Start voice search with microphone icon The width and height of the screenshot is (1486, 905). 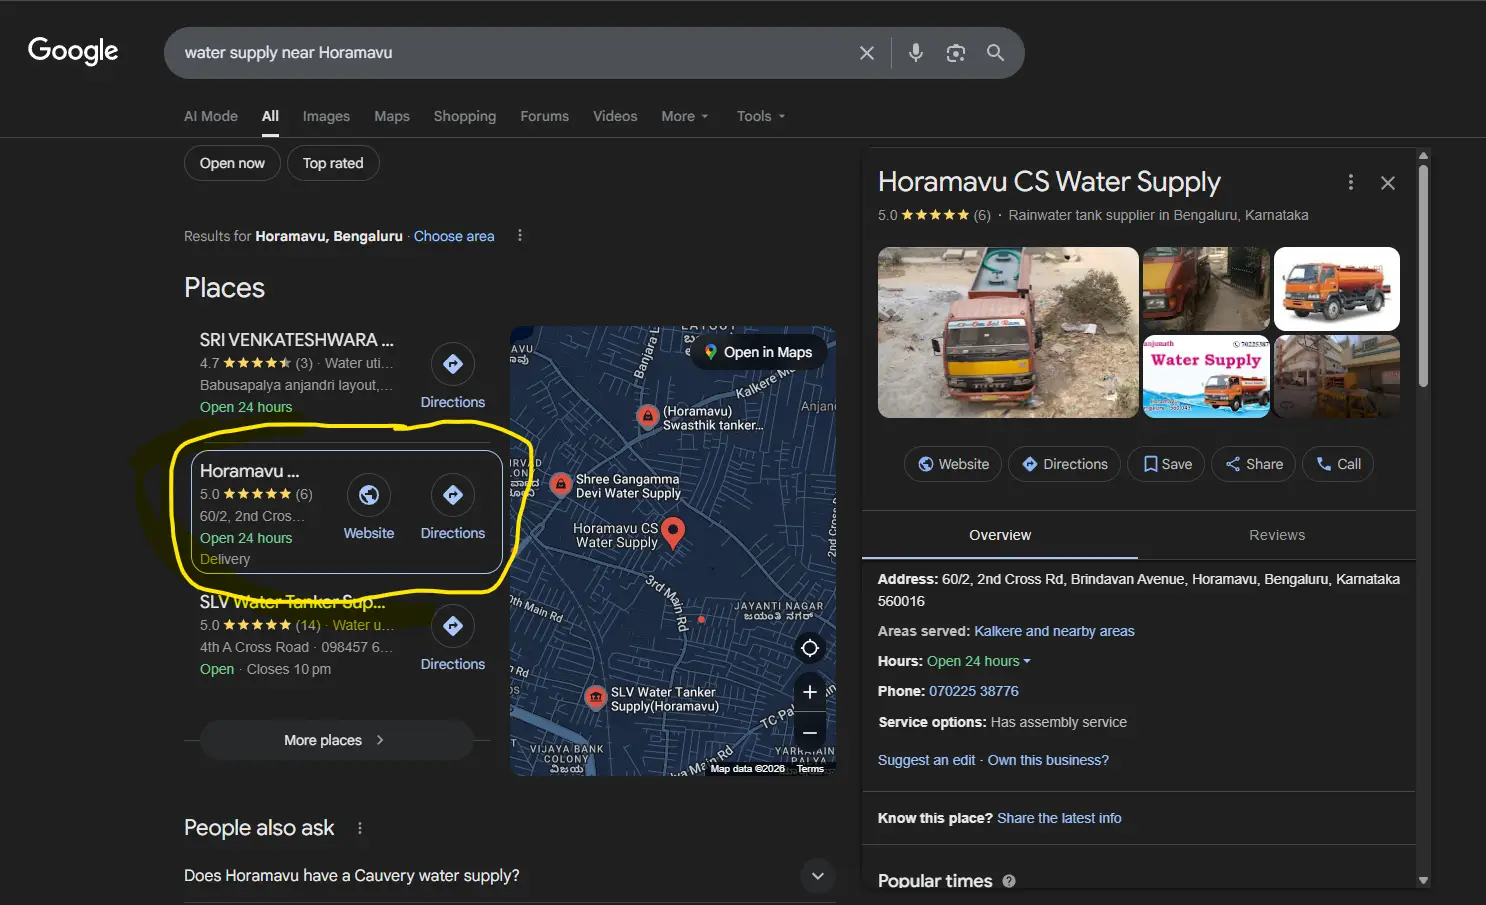915,53
